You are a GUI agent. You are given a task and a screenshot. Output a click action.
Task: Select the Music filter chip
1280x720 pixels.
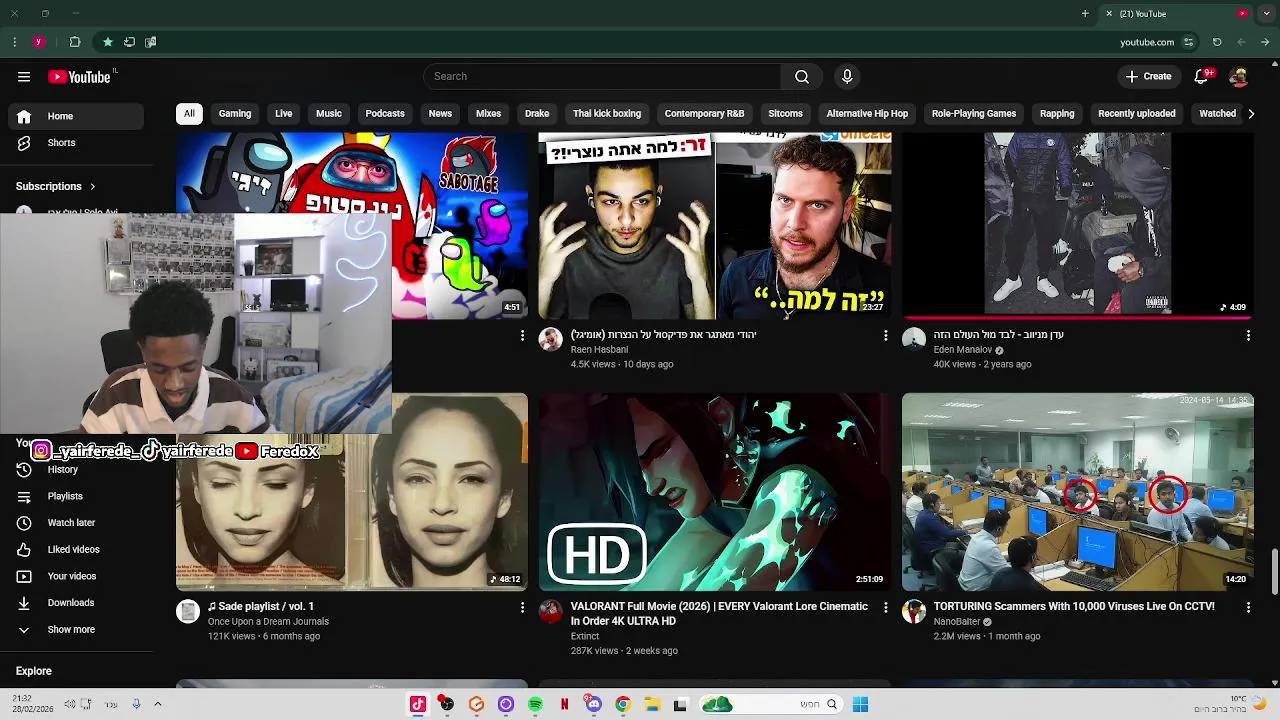(x=329, y=113)
